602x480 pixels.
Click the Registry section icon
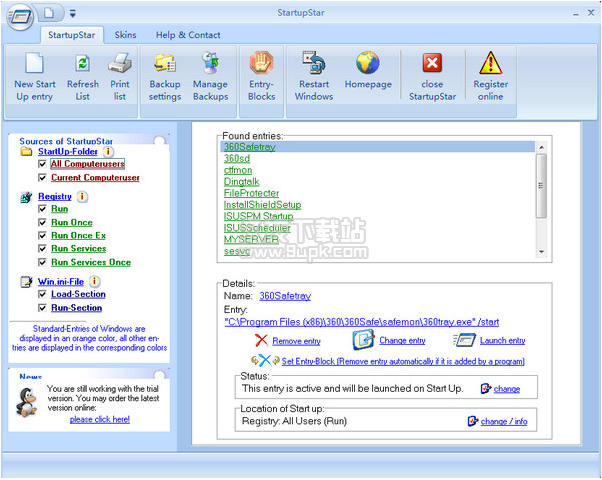point(26,197)
